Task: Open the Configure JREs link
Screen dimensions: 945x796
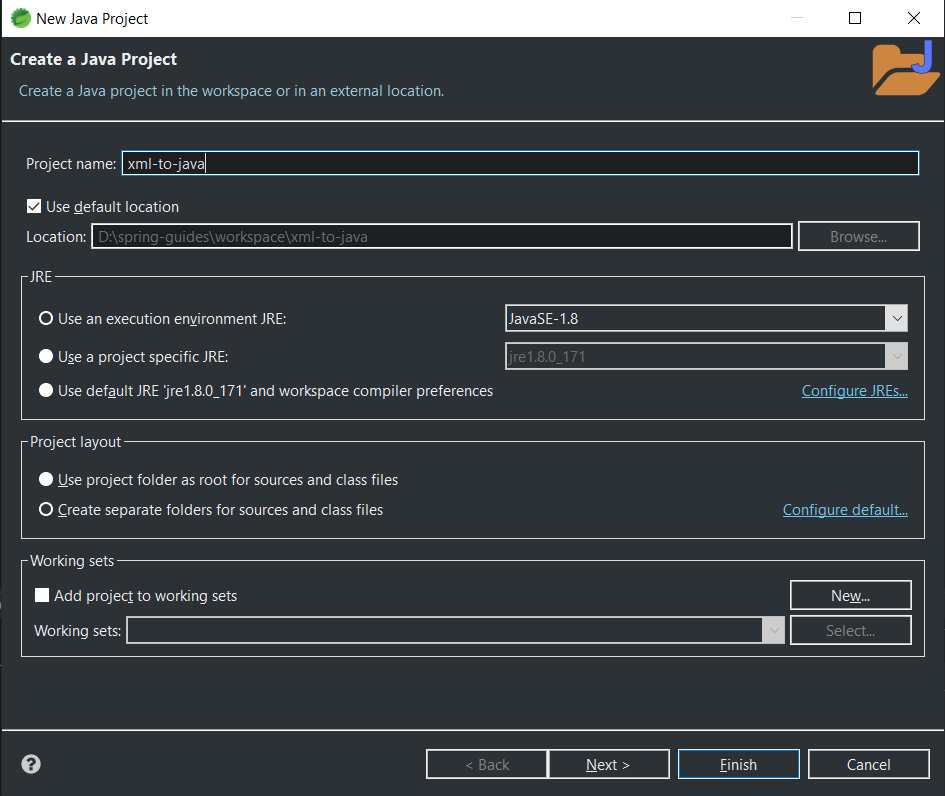Action: tap(854, 391)
